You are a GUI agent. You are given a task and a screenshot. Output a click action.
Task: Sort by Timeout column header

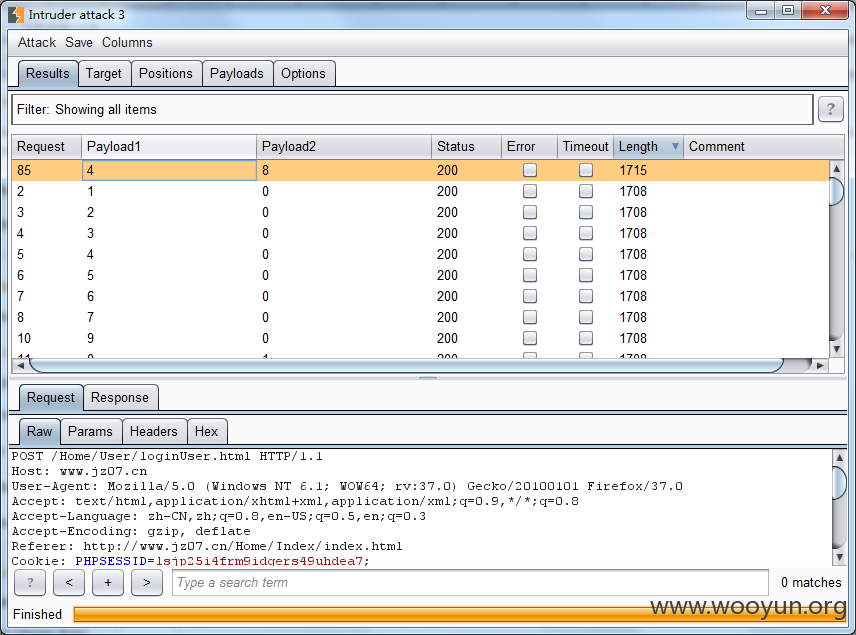[585, 146]
